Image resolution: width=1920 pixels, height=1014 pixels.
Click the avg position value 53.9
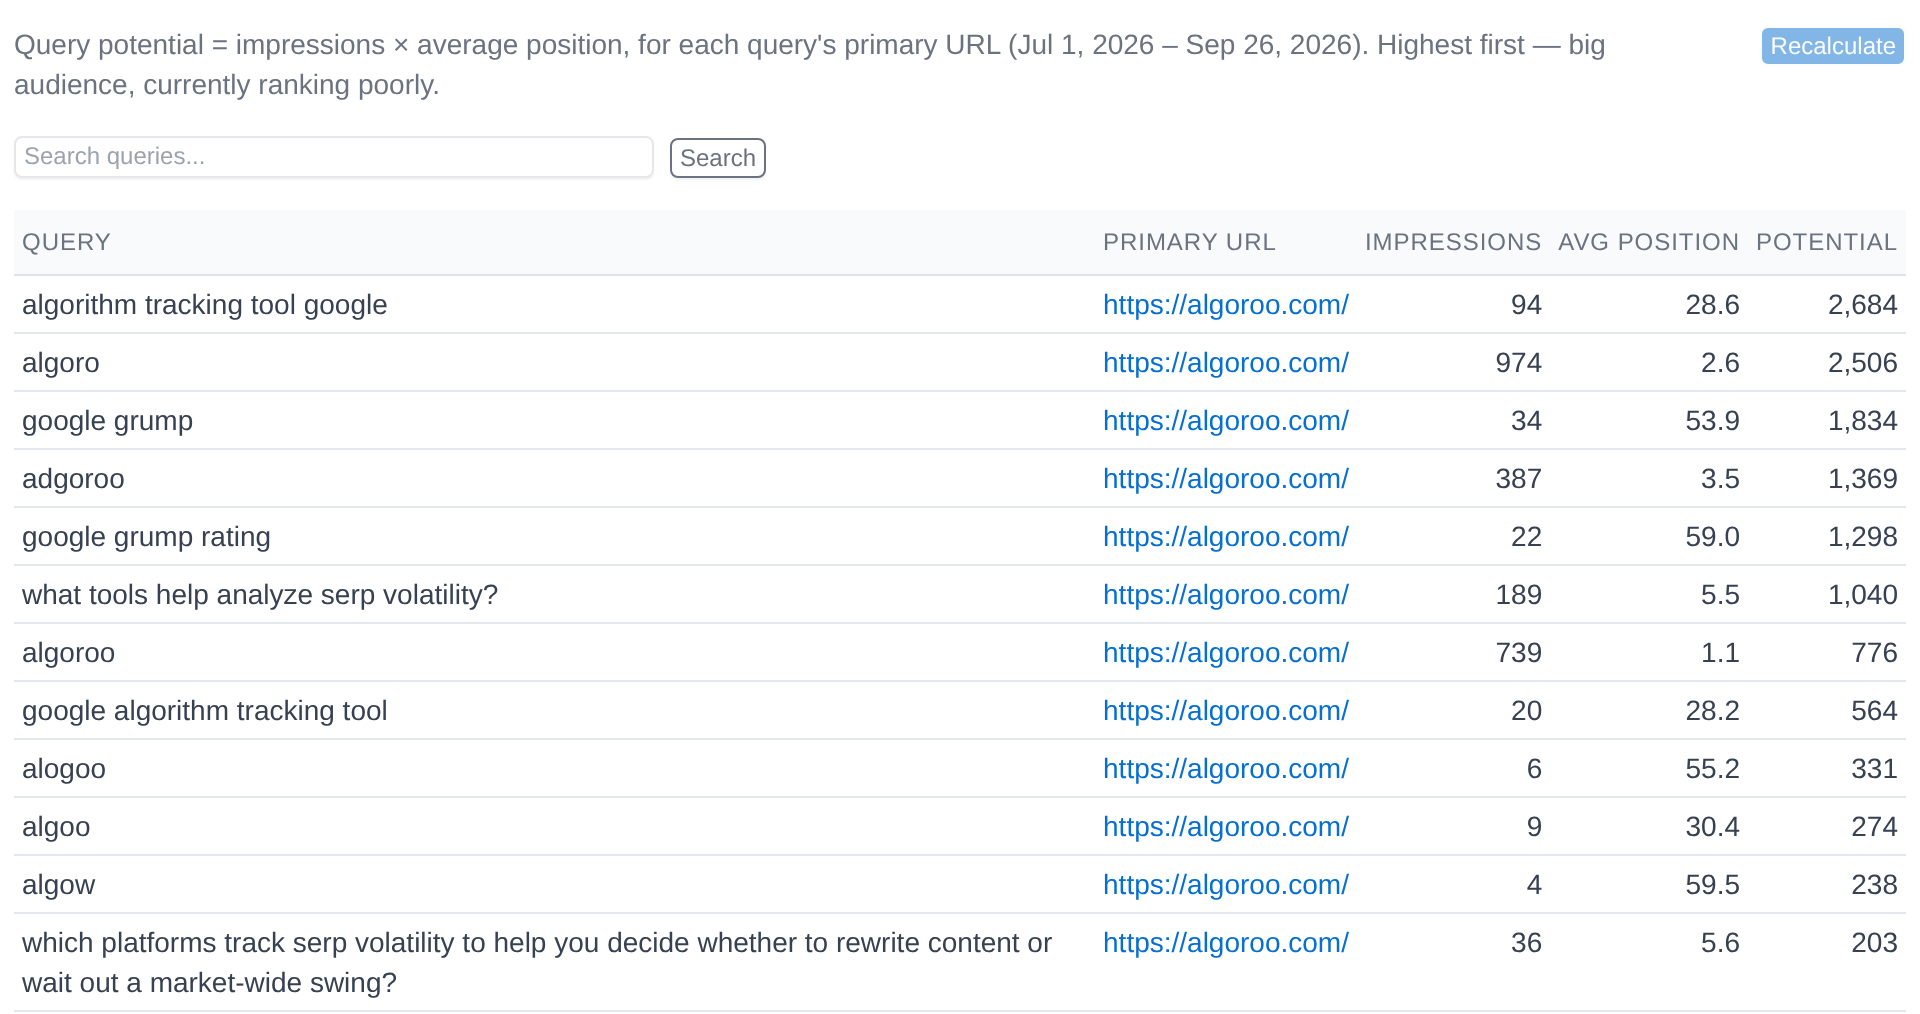1712,421
